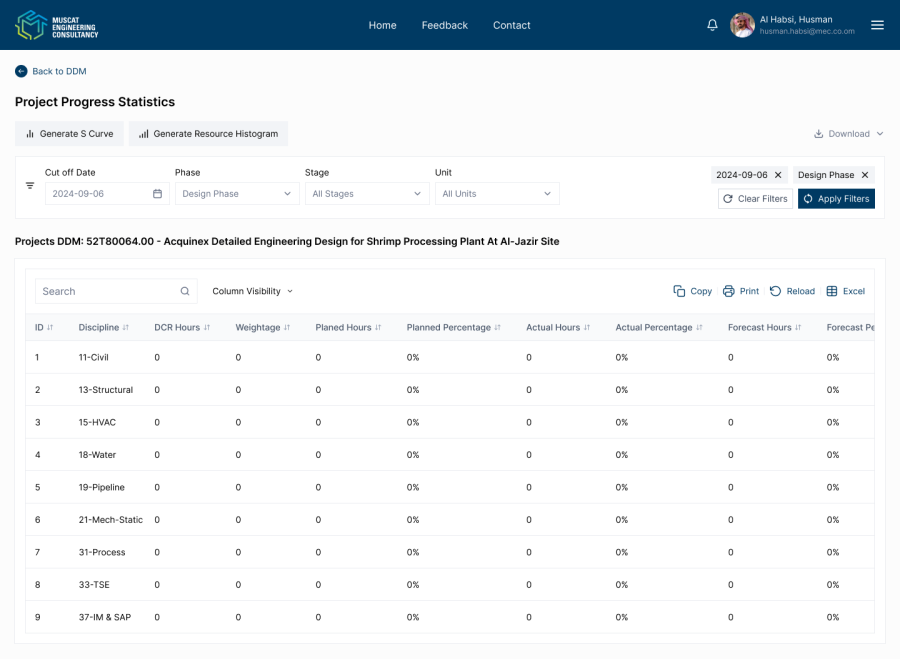Sort by DCR Hours column
The width and height of the screenshot is (900, 659).
(207, 327)
